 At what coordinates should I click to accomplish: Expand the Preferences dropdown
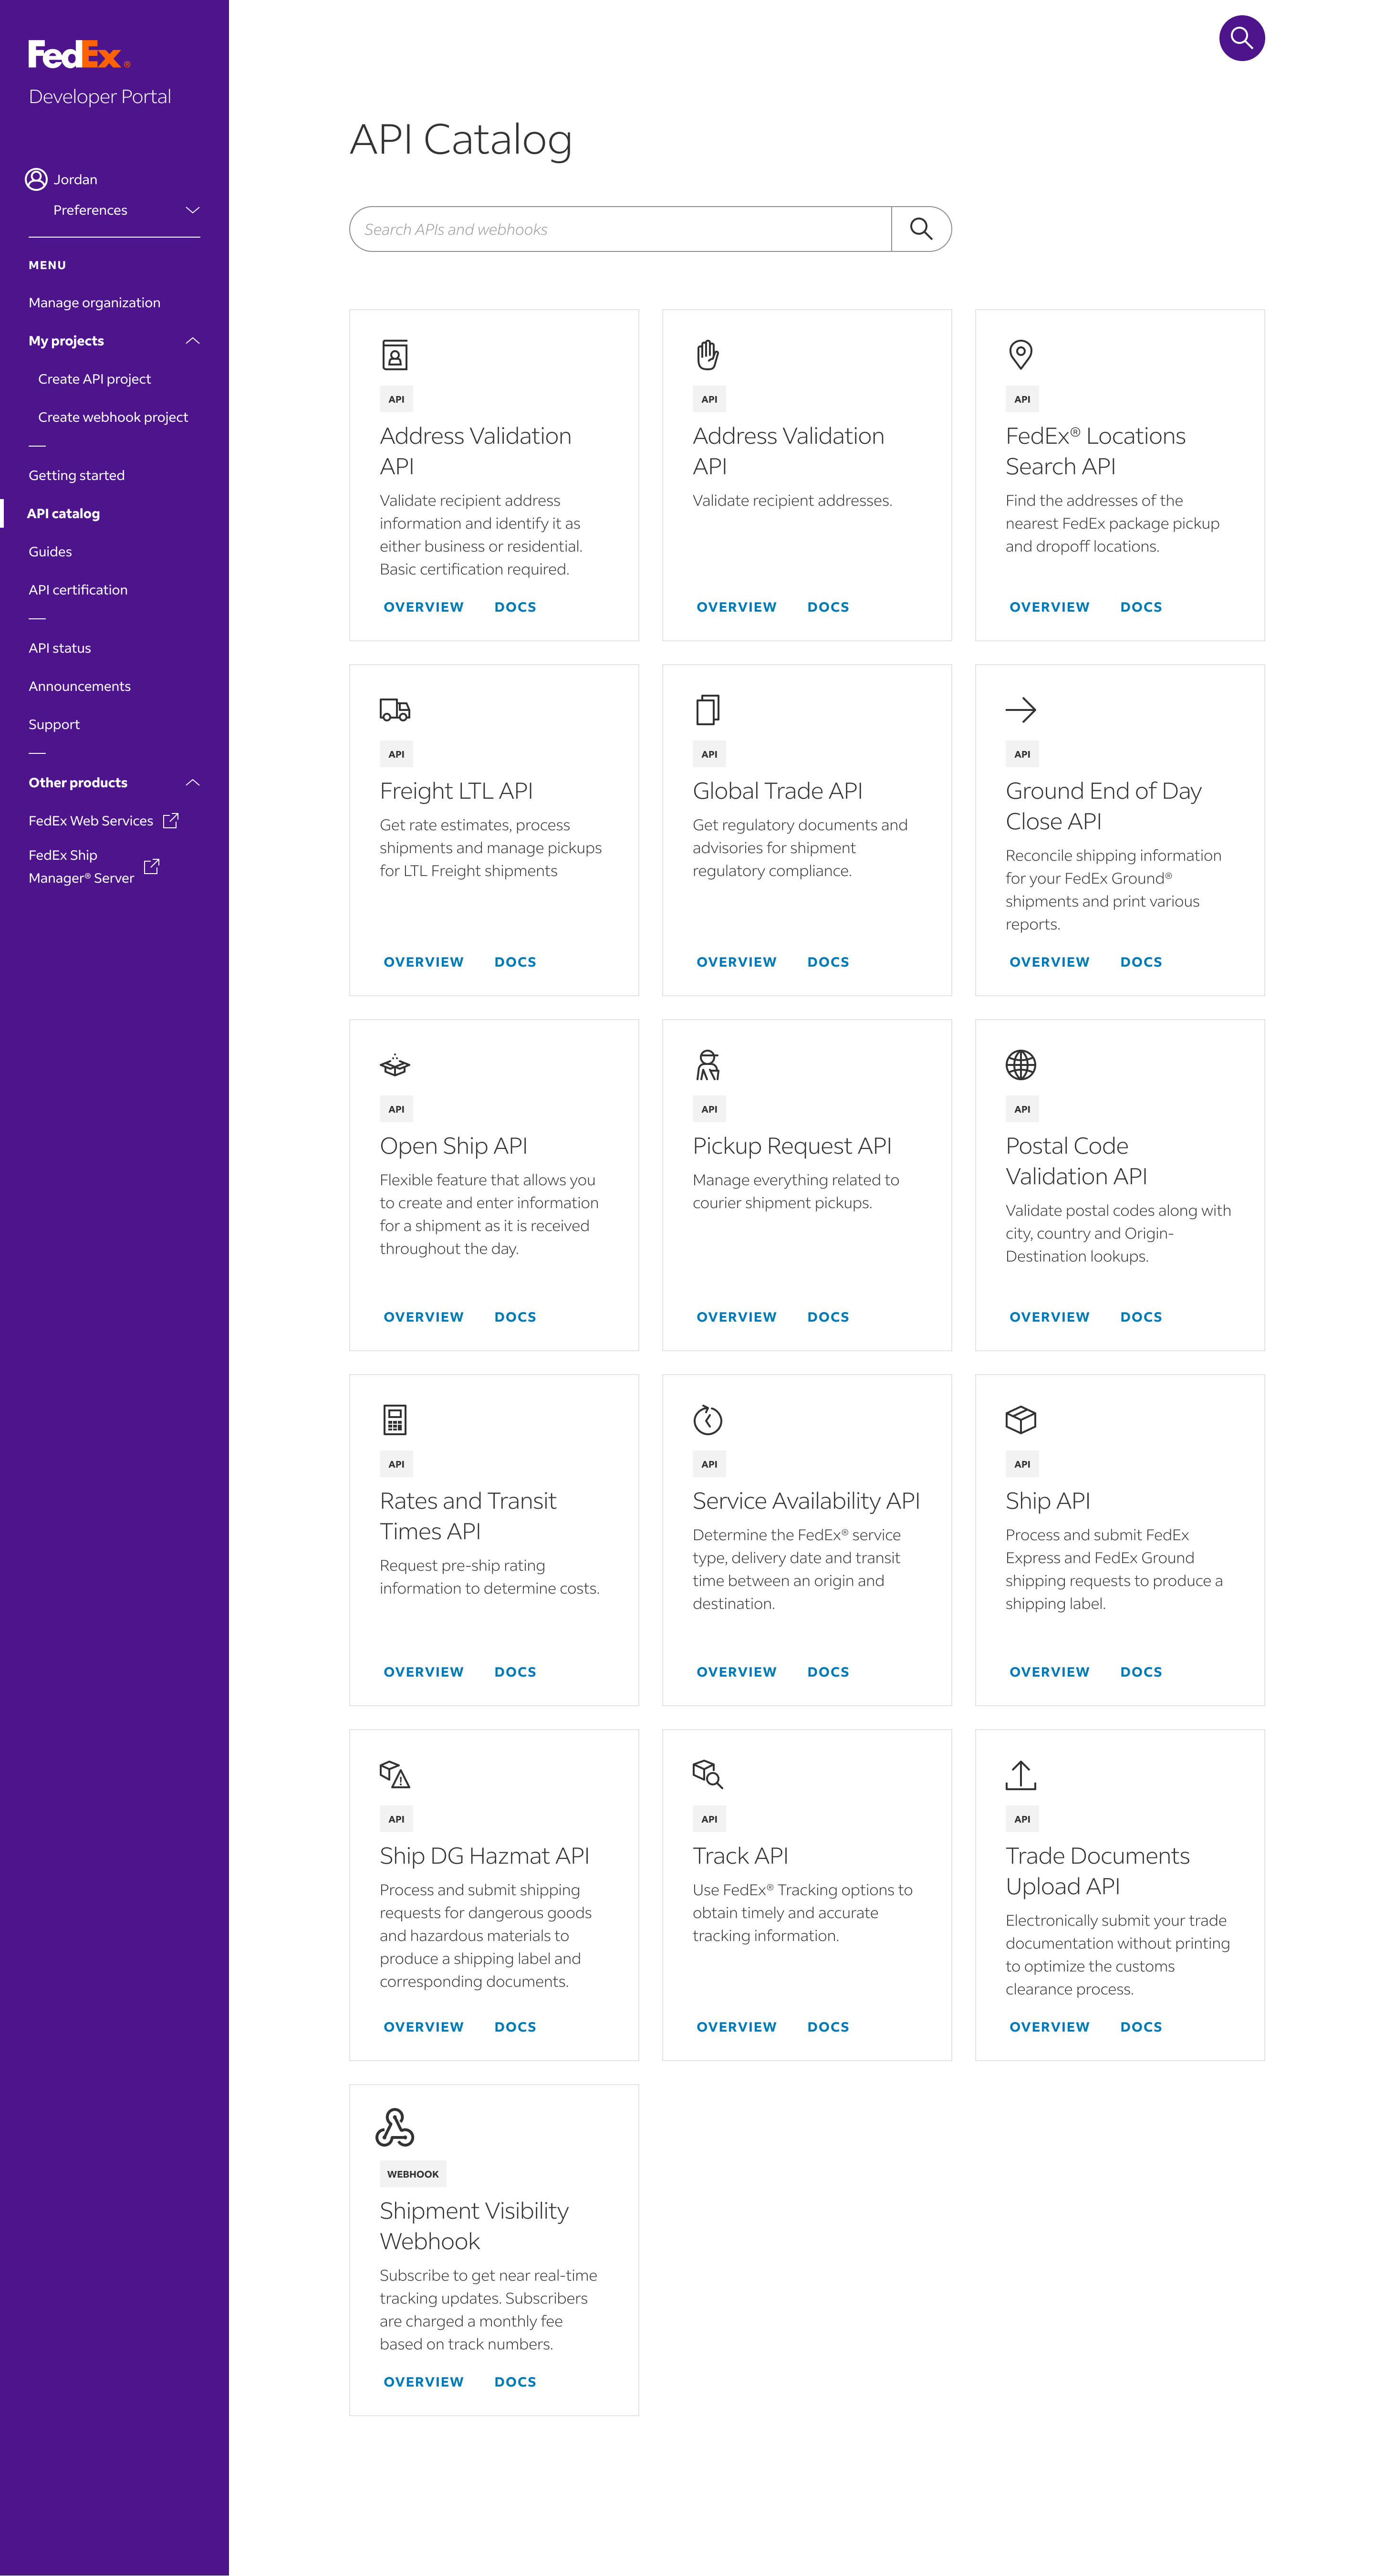click(x=191, y=210)
